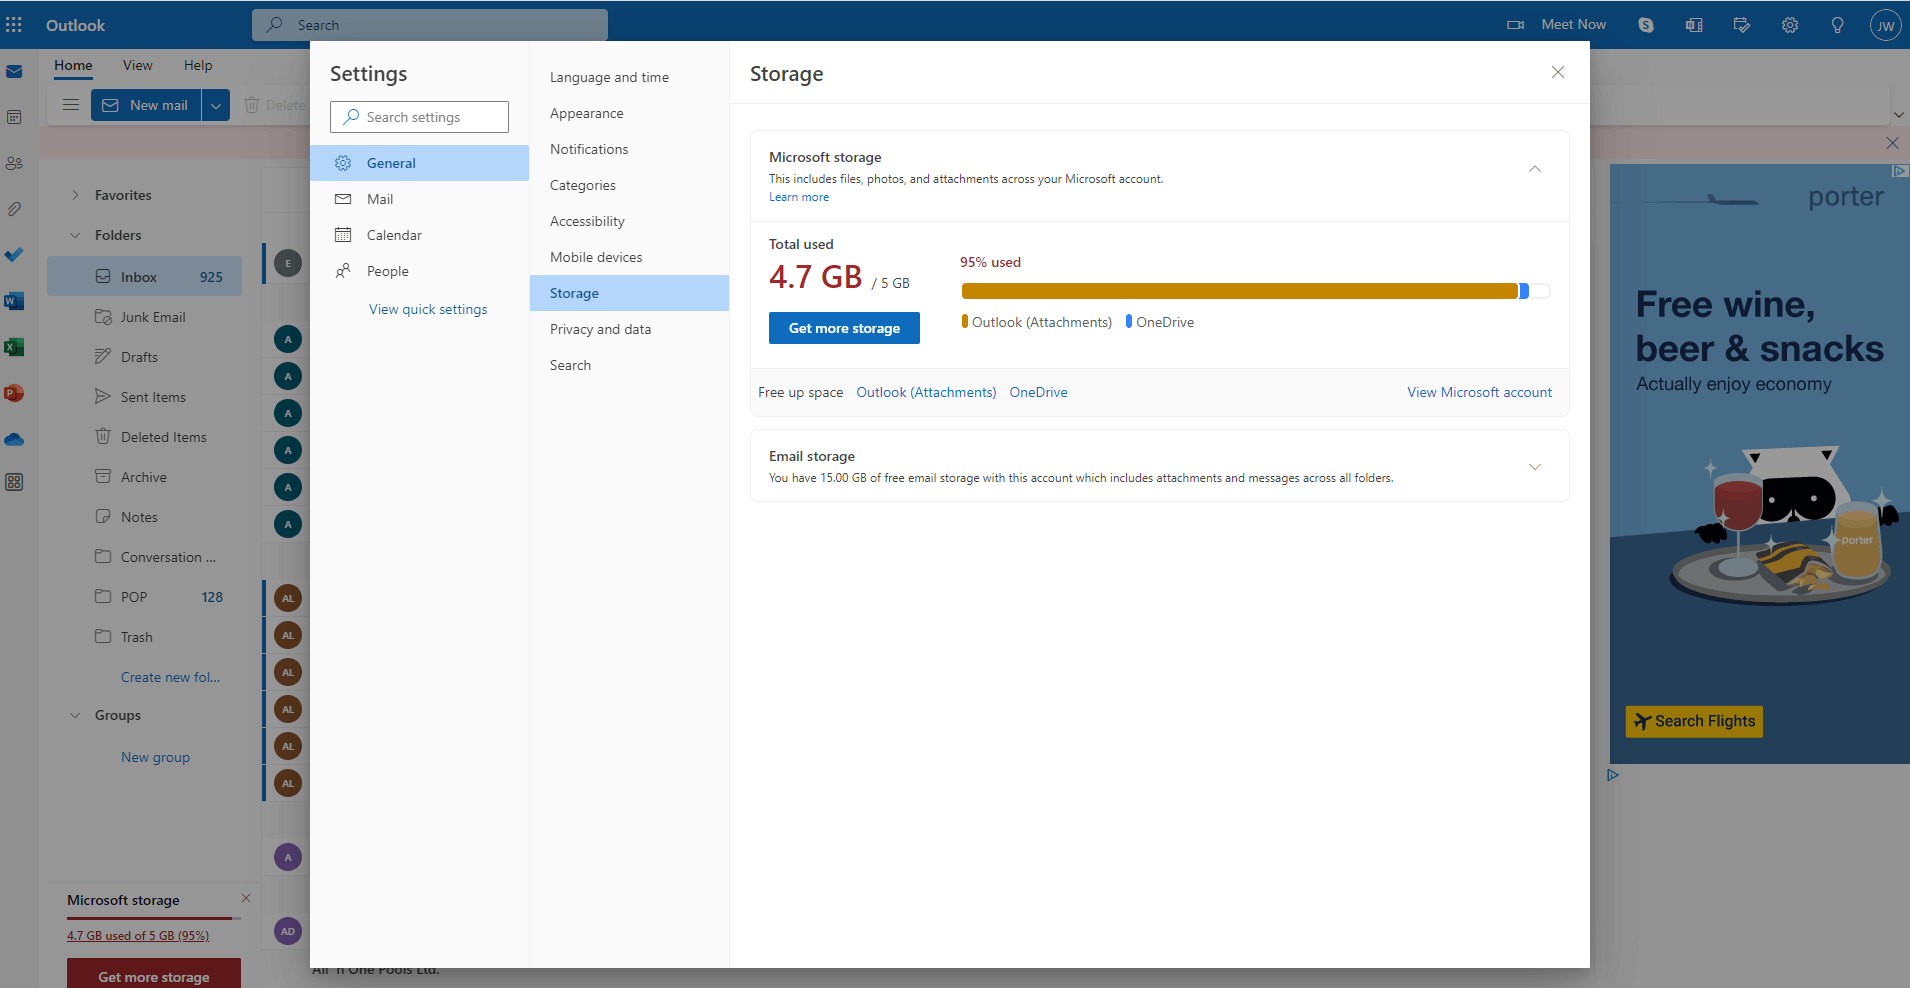Click the top Outlook Search box

(430, 25)
